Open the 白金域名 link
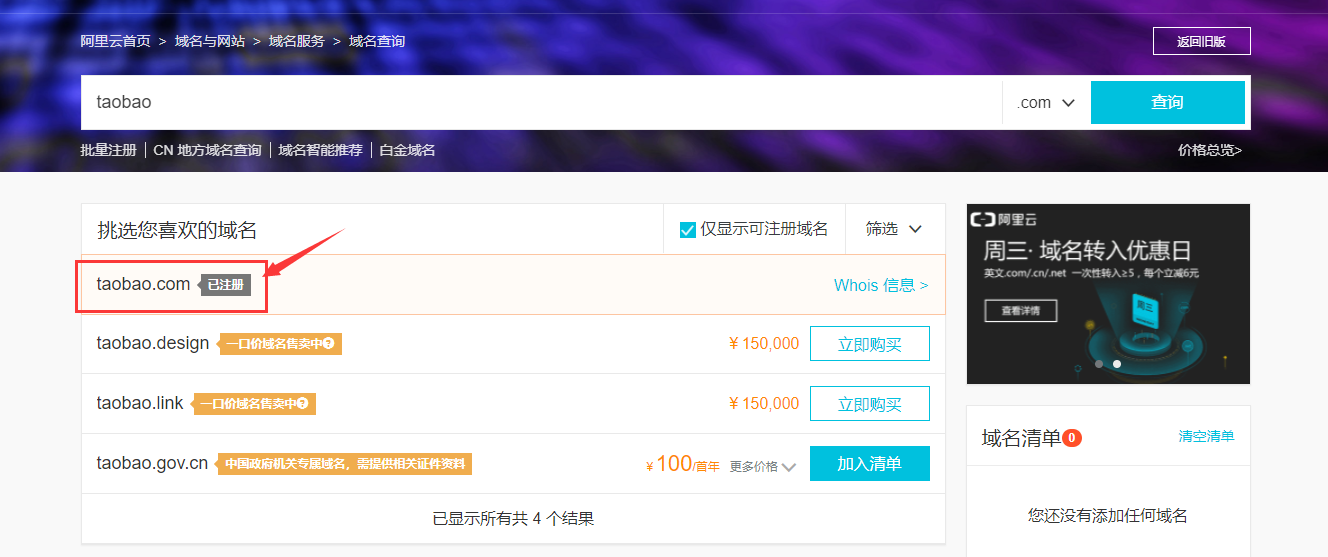1328x557 pixels. coord(407,150)
